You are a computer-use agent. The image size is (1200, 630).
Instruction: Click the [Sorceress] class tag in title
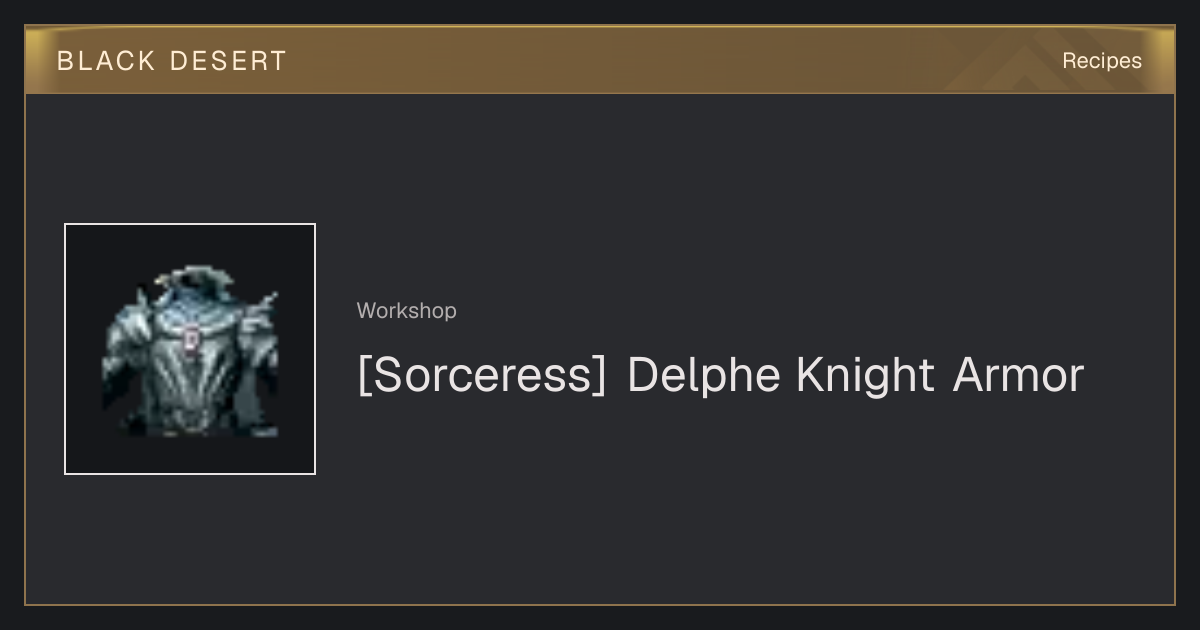point(482,375)
